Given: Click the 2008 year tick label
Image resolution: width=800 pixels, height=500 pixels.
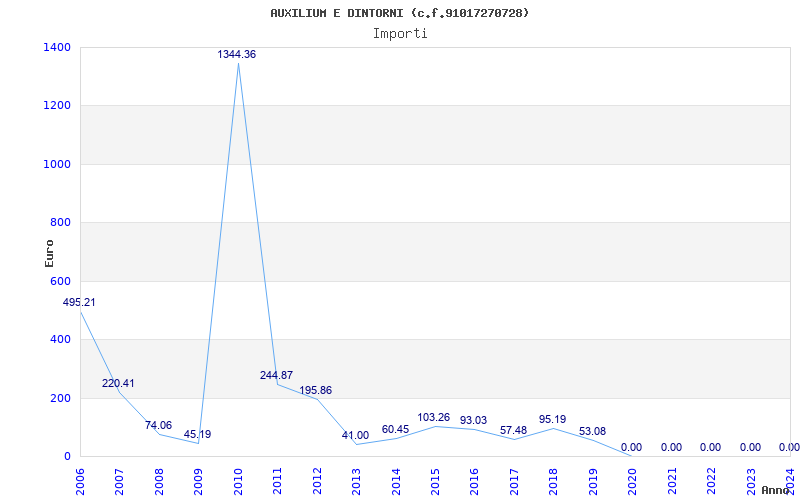Looking at the screenshot, I should click(159, 482).
